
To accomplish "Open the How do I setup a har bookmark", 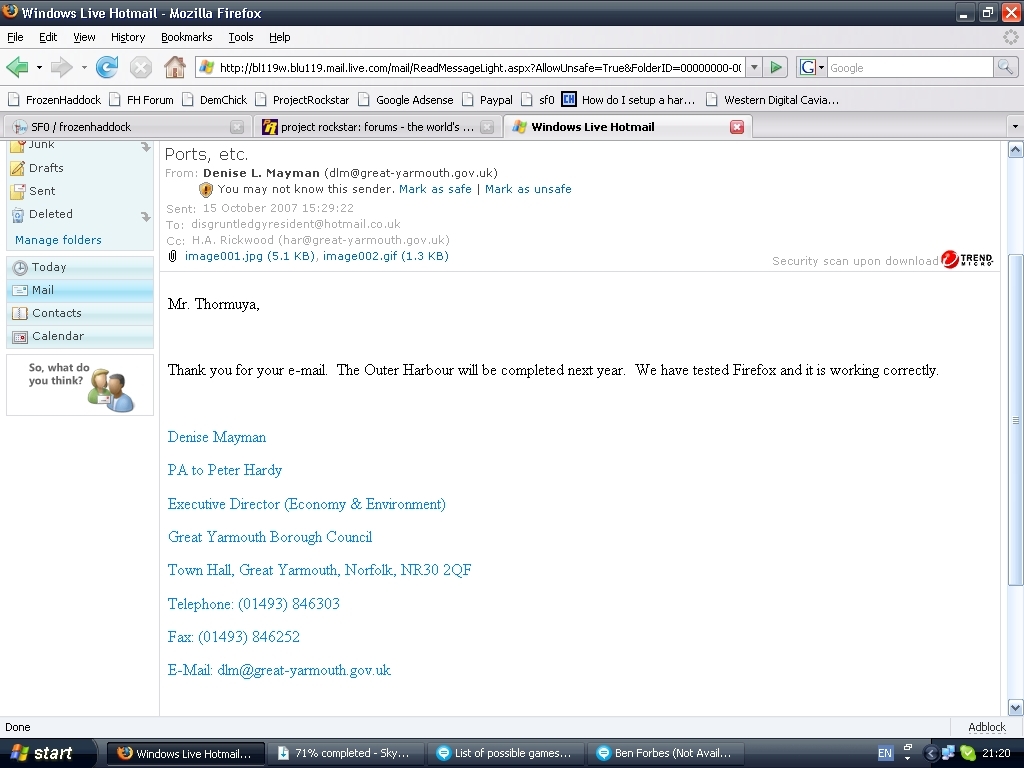I will pyautogui.click(x=629, y=100).
